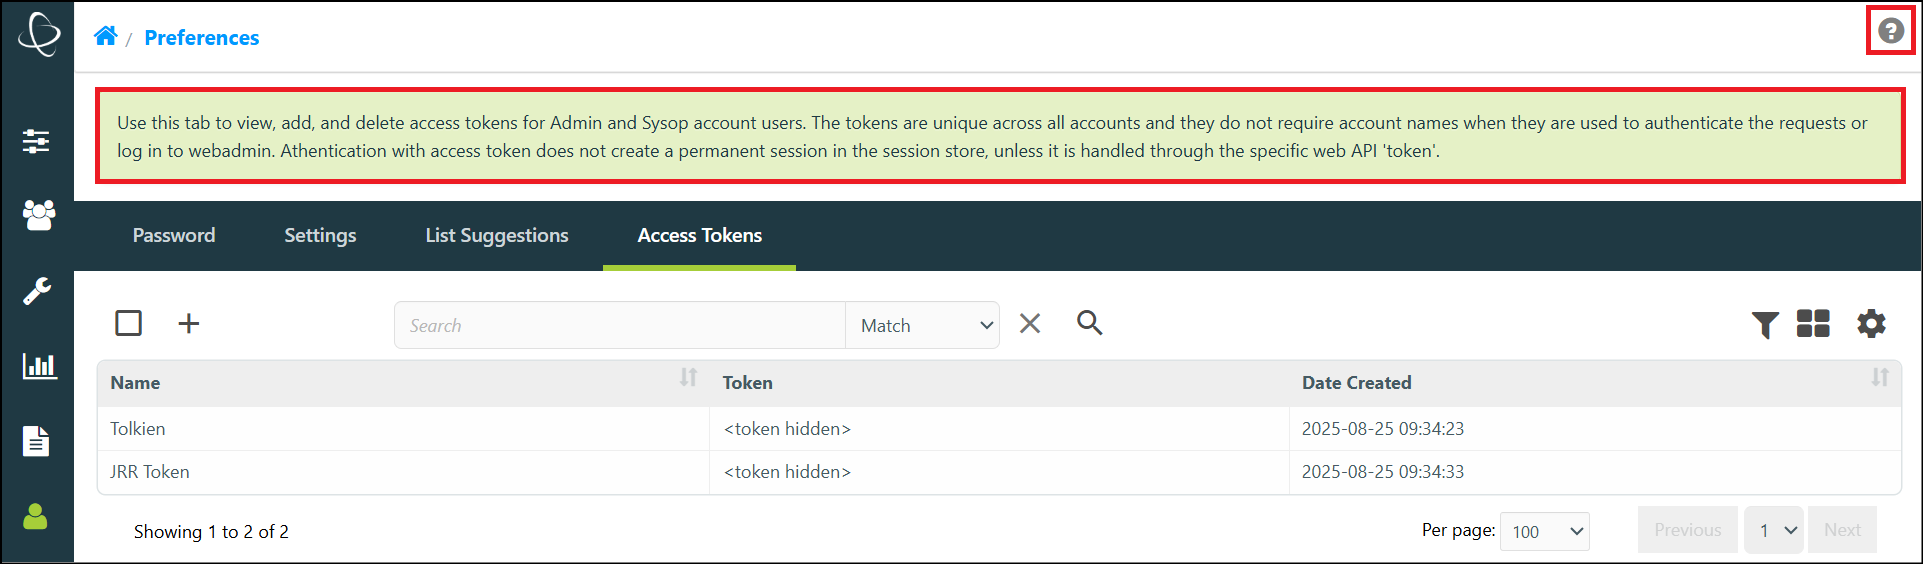Go to the Home breadcrumb icon

(106, 36)
